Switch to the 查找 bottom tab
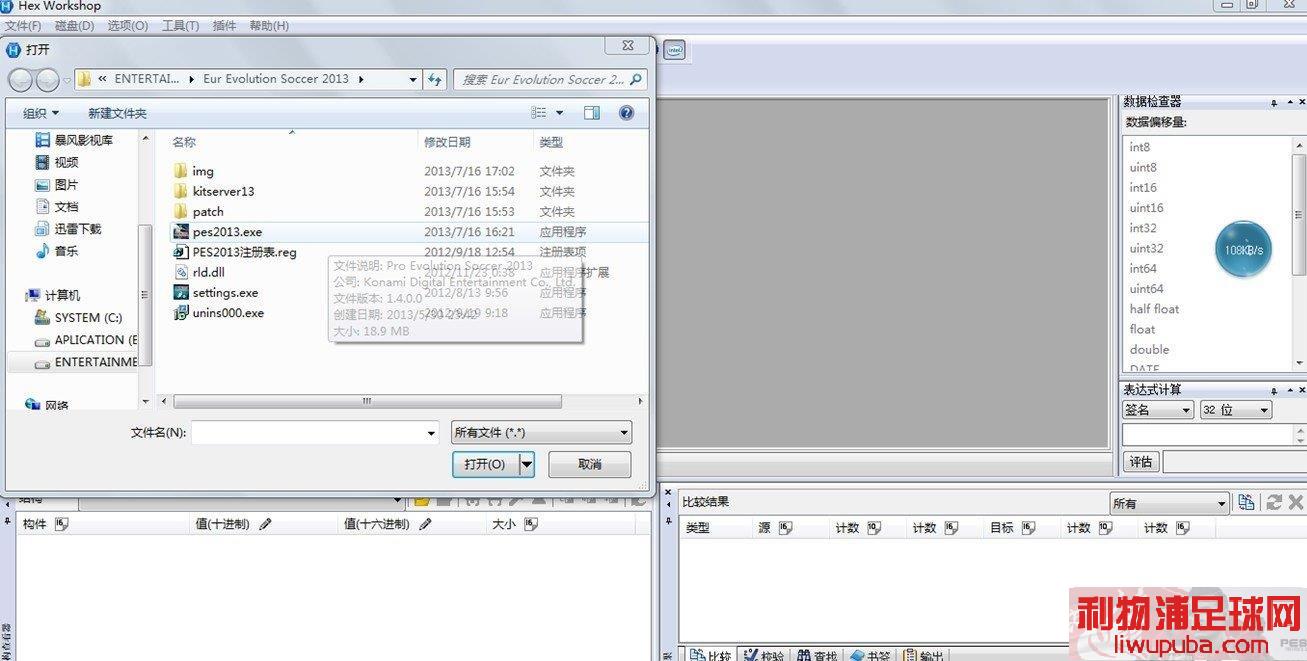 816,655
